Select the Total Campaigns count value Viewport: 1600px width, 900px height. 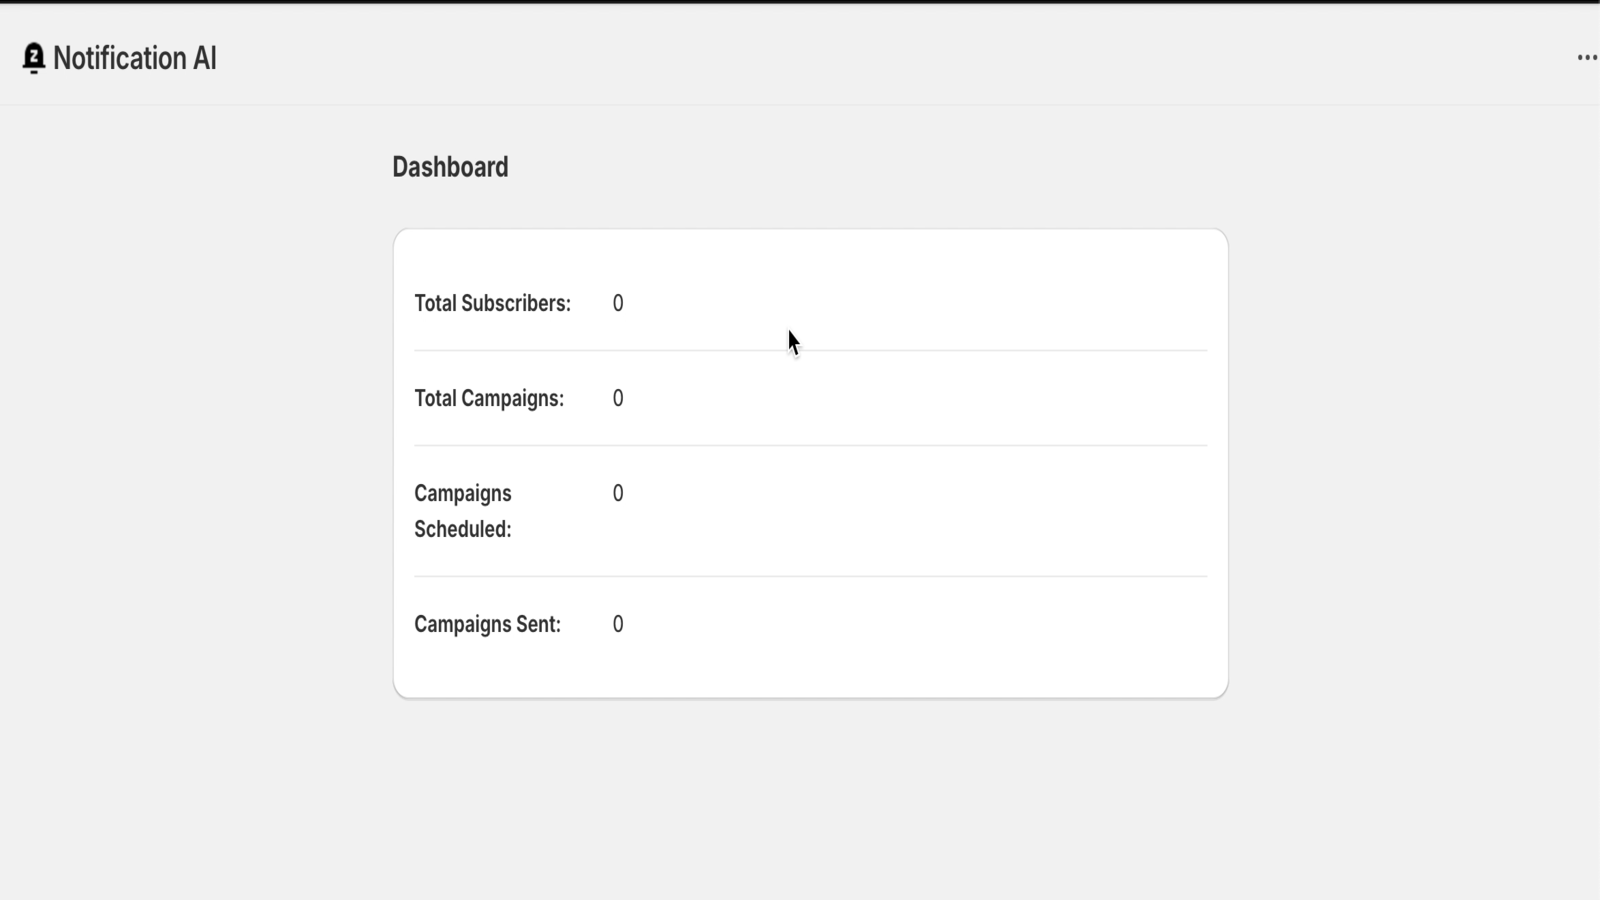coord(618,398)
